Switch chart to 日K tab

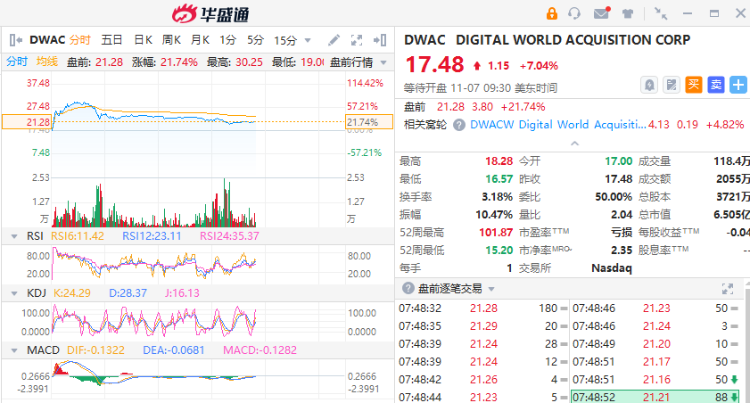pyautogui.click(x=143, y=40)
